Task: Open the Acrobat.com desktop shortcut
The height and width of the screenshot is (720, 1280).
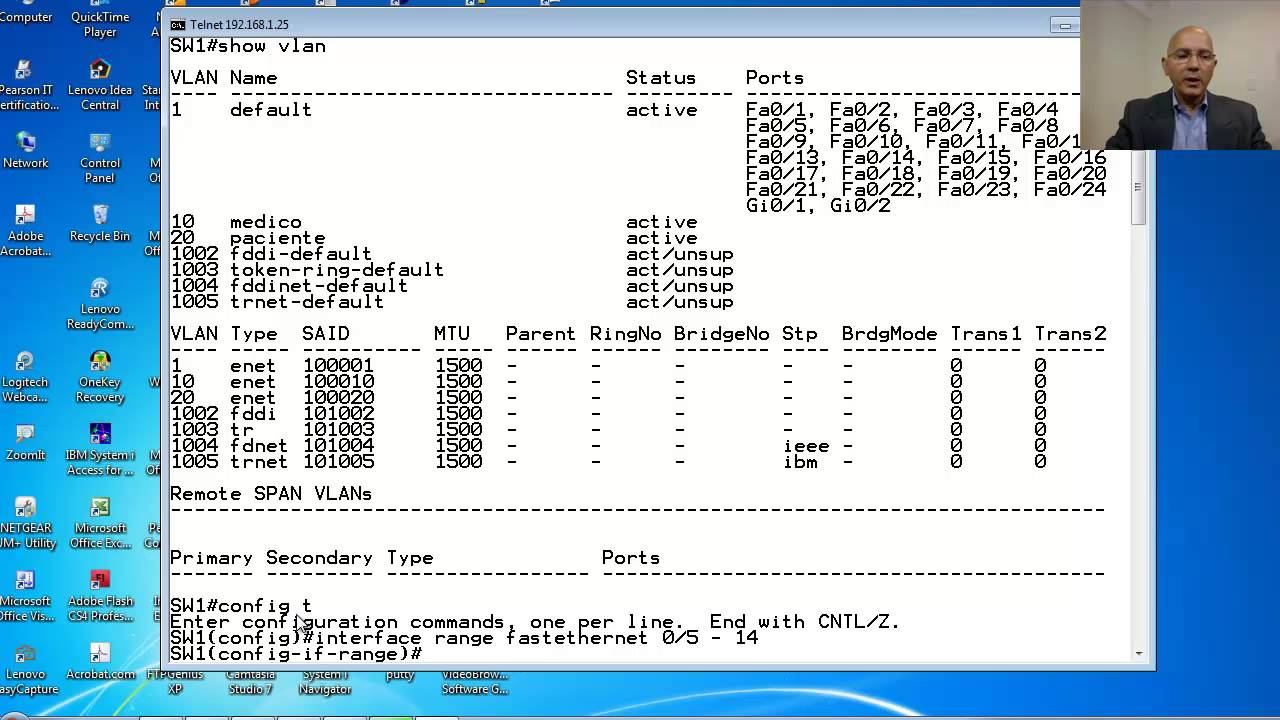Action: tap(100, 660)
